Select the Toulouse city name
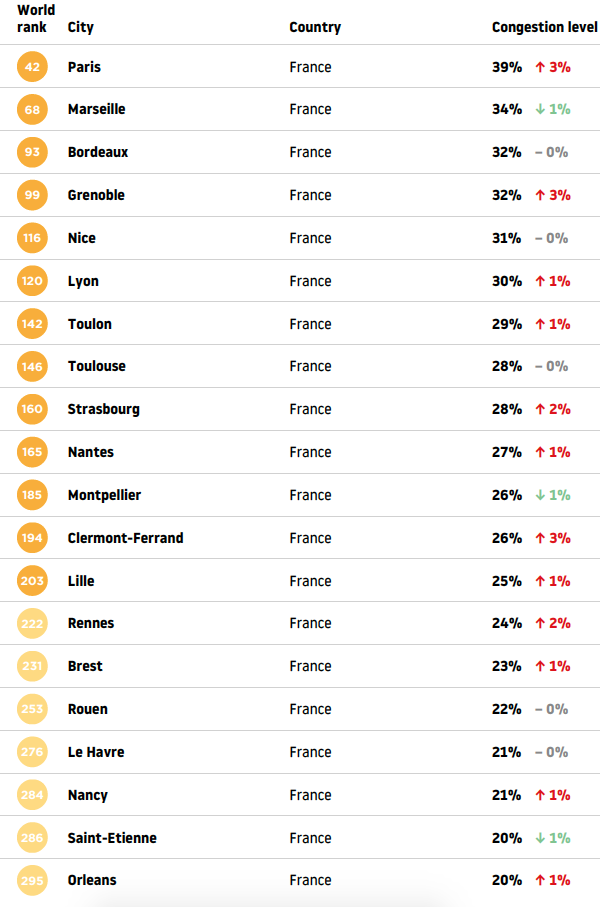 point(97,366)
